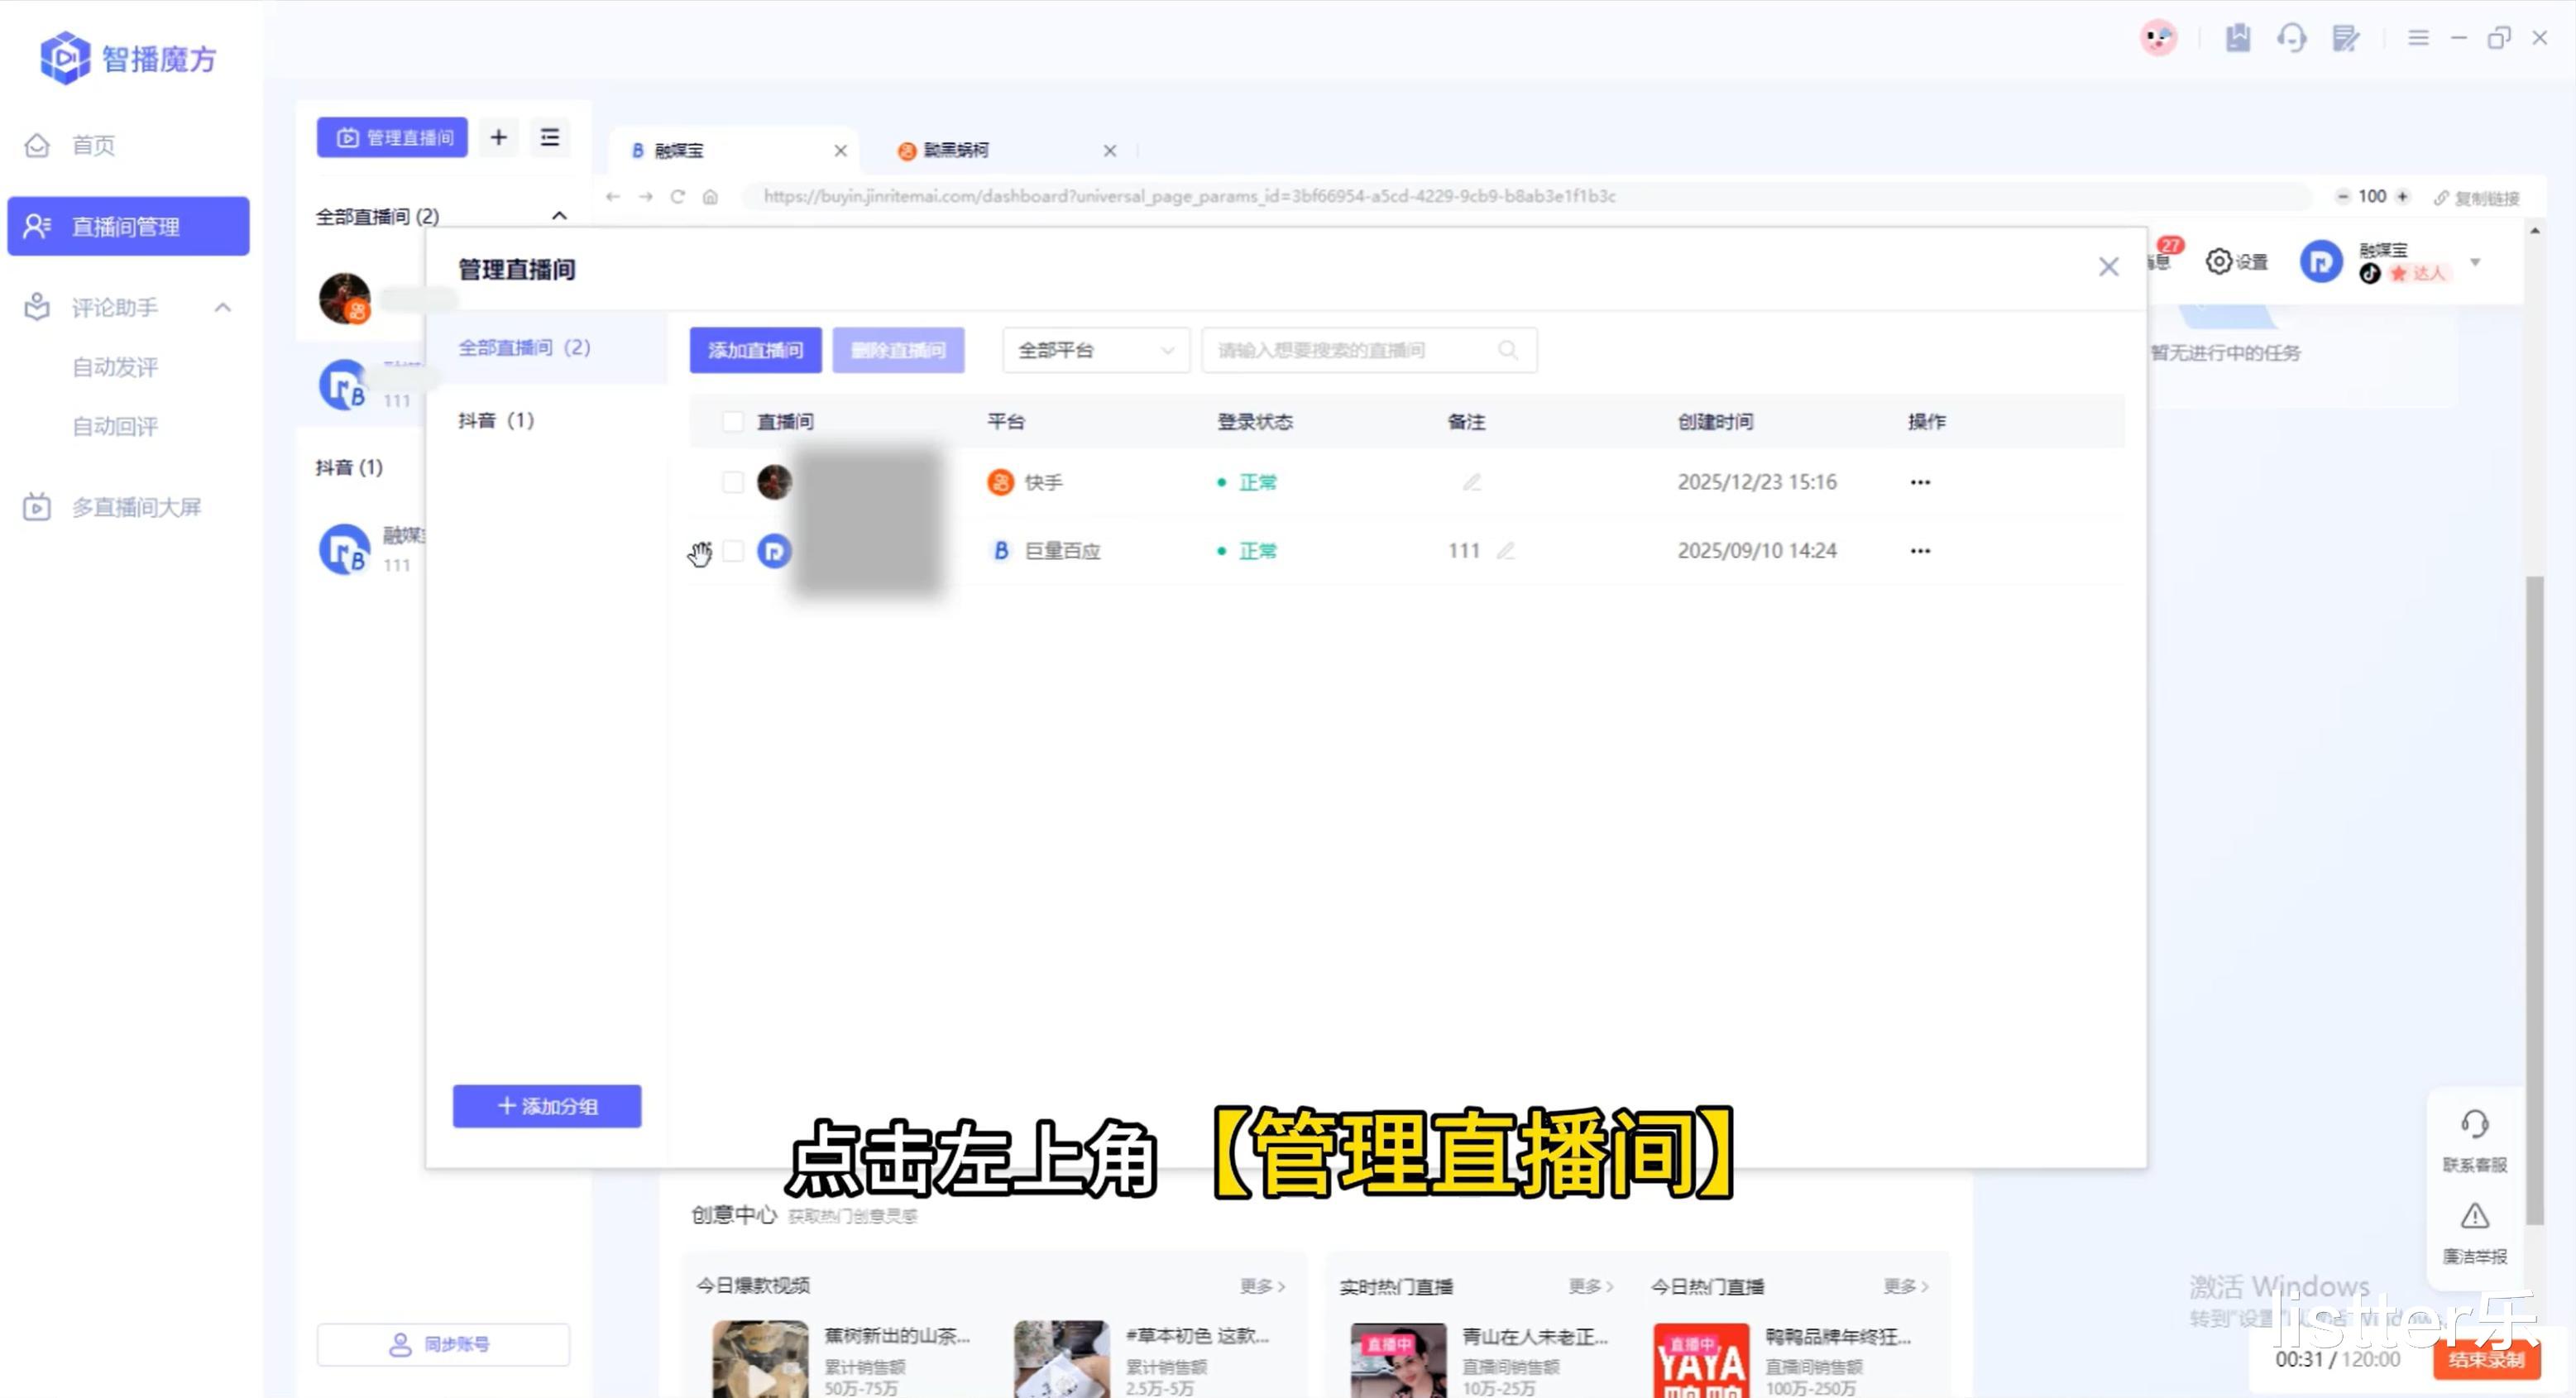Screen dimensions: 2576x1398
Task: Click the 添加分组 button
Action: click(x=546, y=1106)
